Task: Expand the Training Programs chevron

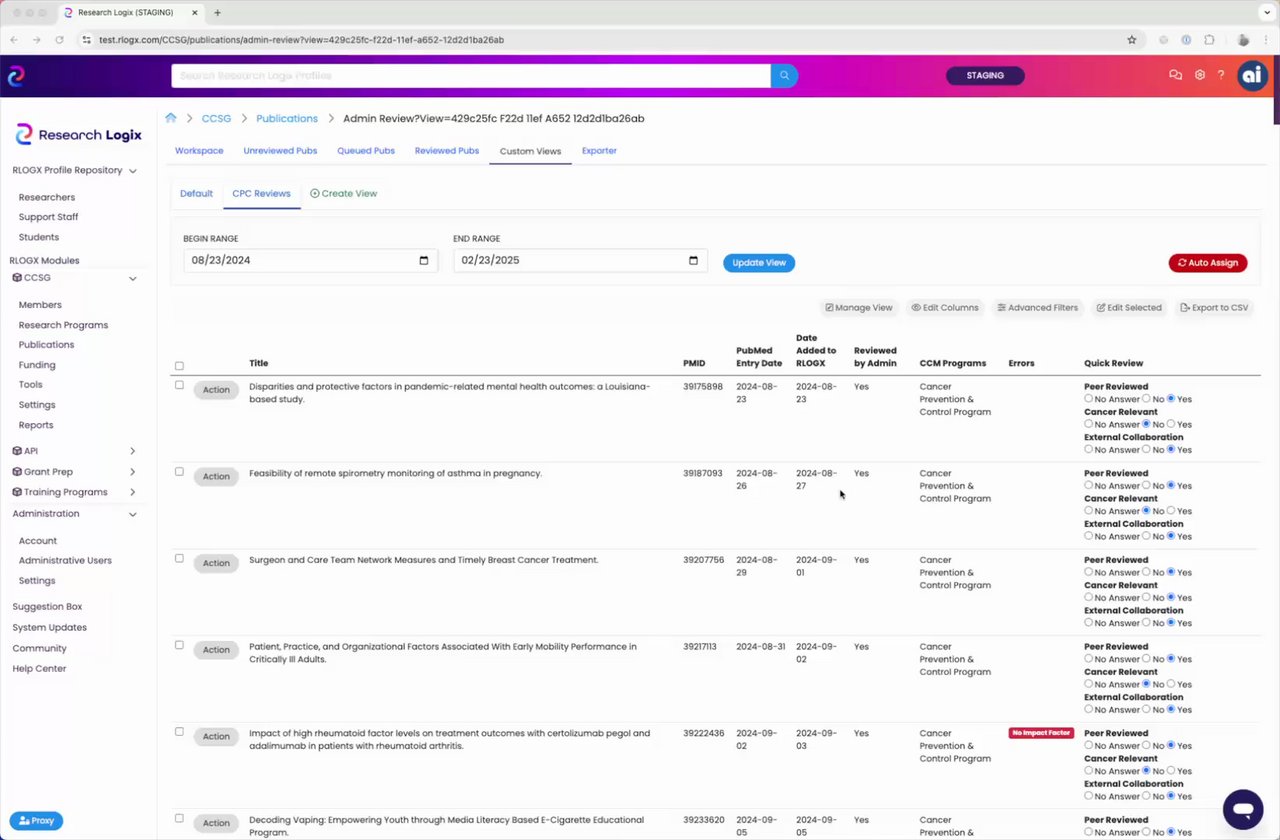Action: tap(133, 492)
